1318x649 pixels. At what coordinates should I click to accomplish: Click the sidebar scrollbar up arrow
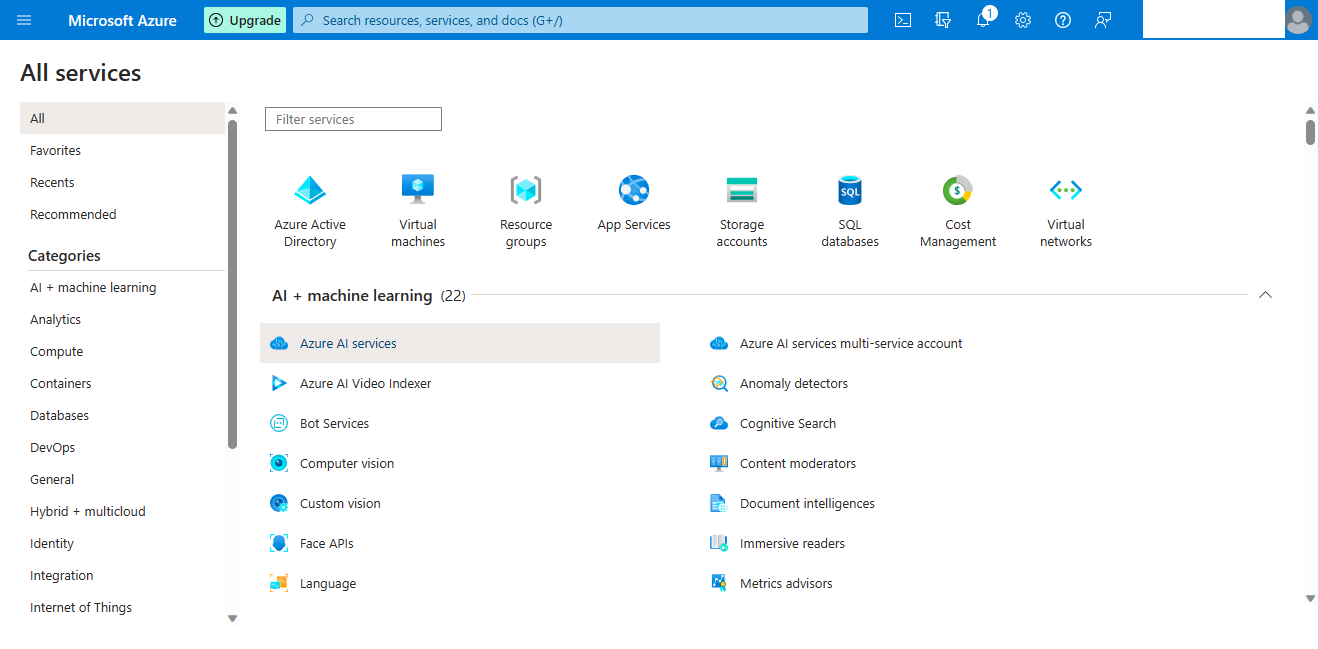tap(233, 110)
